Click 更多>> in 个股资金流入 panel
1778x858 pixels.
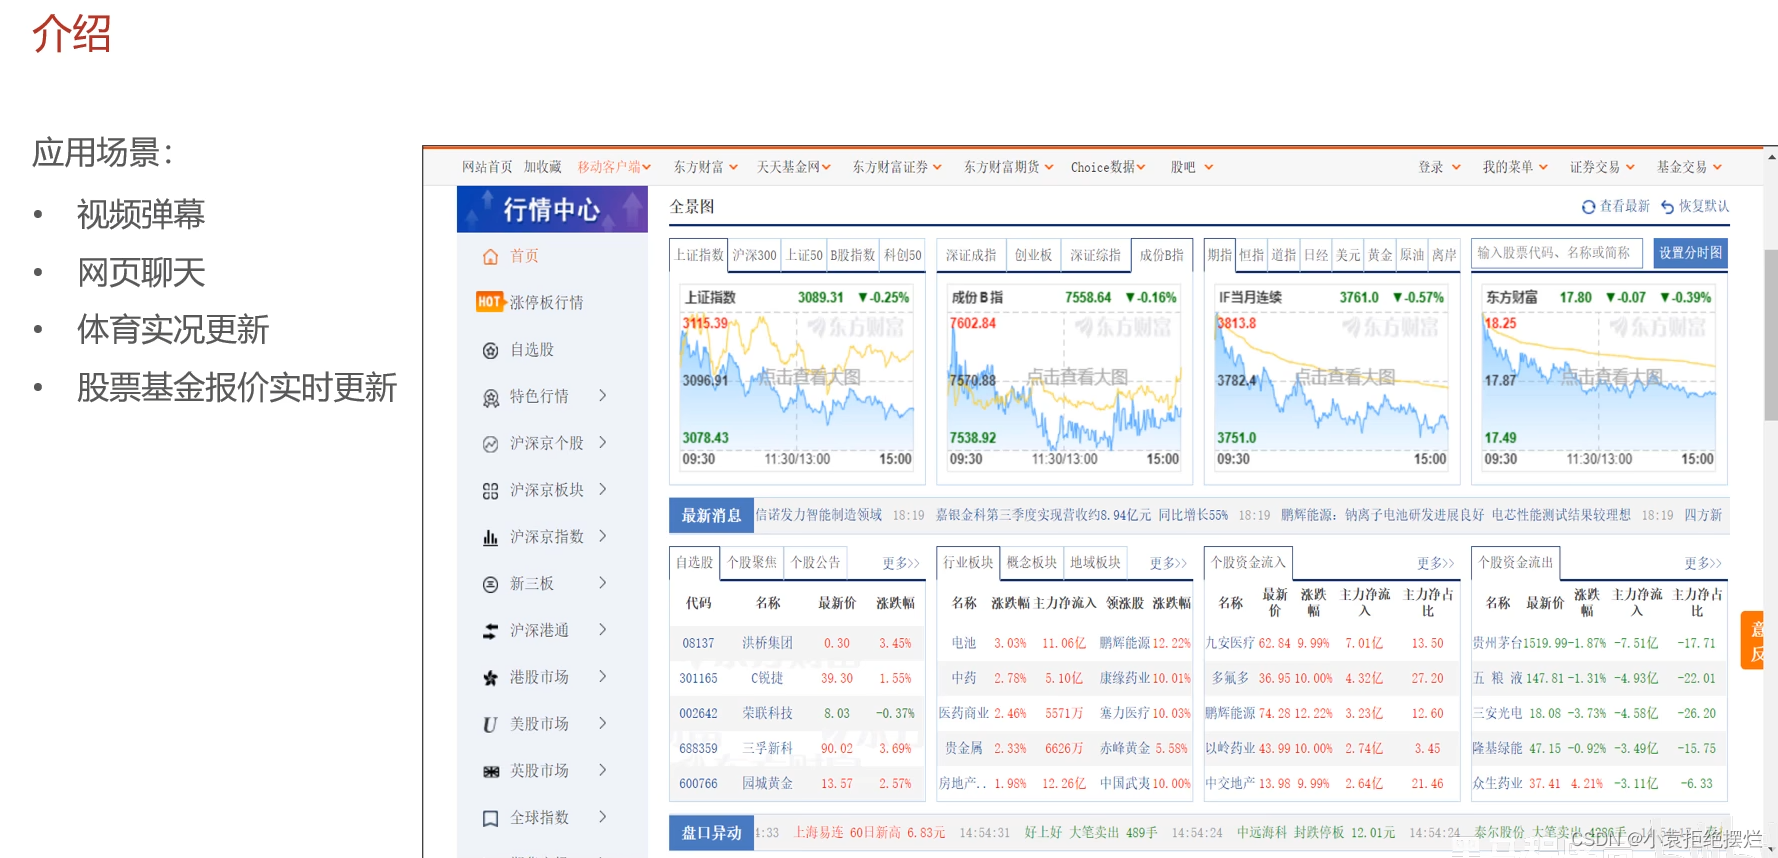(1435, 564)
